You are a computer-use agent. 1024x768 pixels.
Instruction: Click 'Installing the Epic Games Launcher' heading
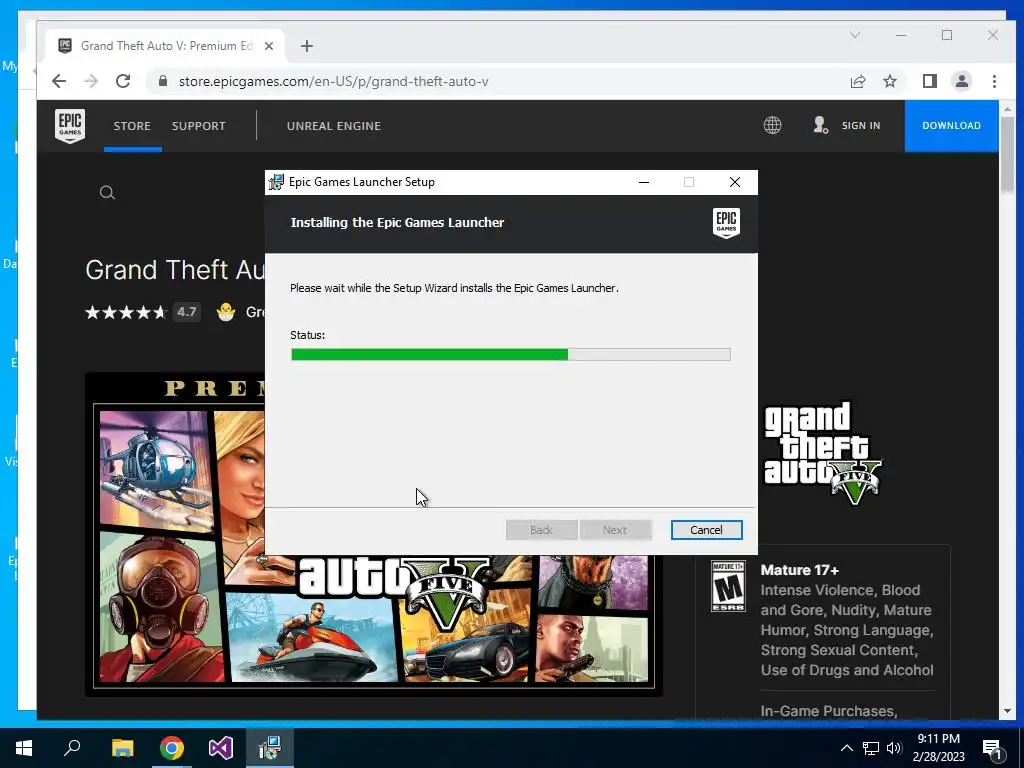397,223
